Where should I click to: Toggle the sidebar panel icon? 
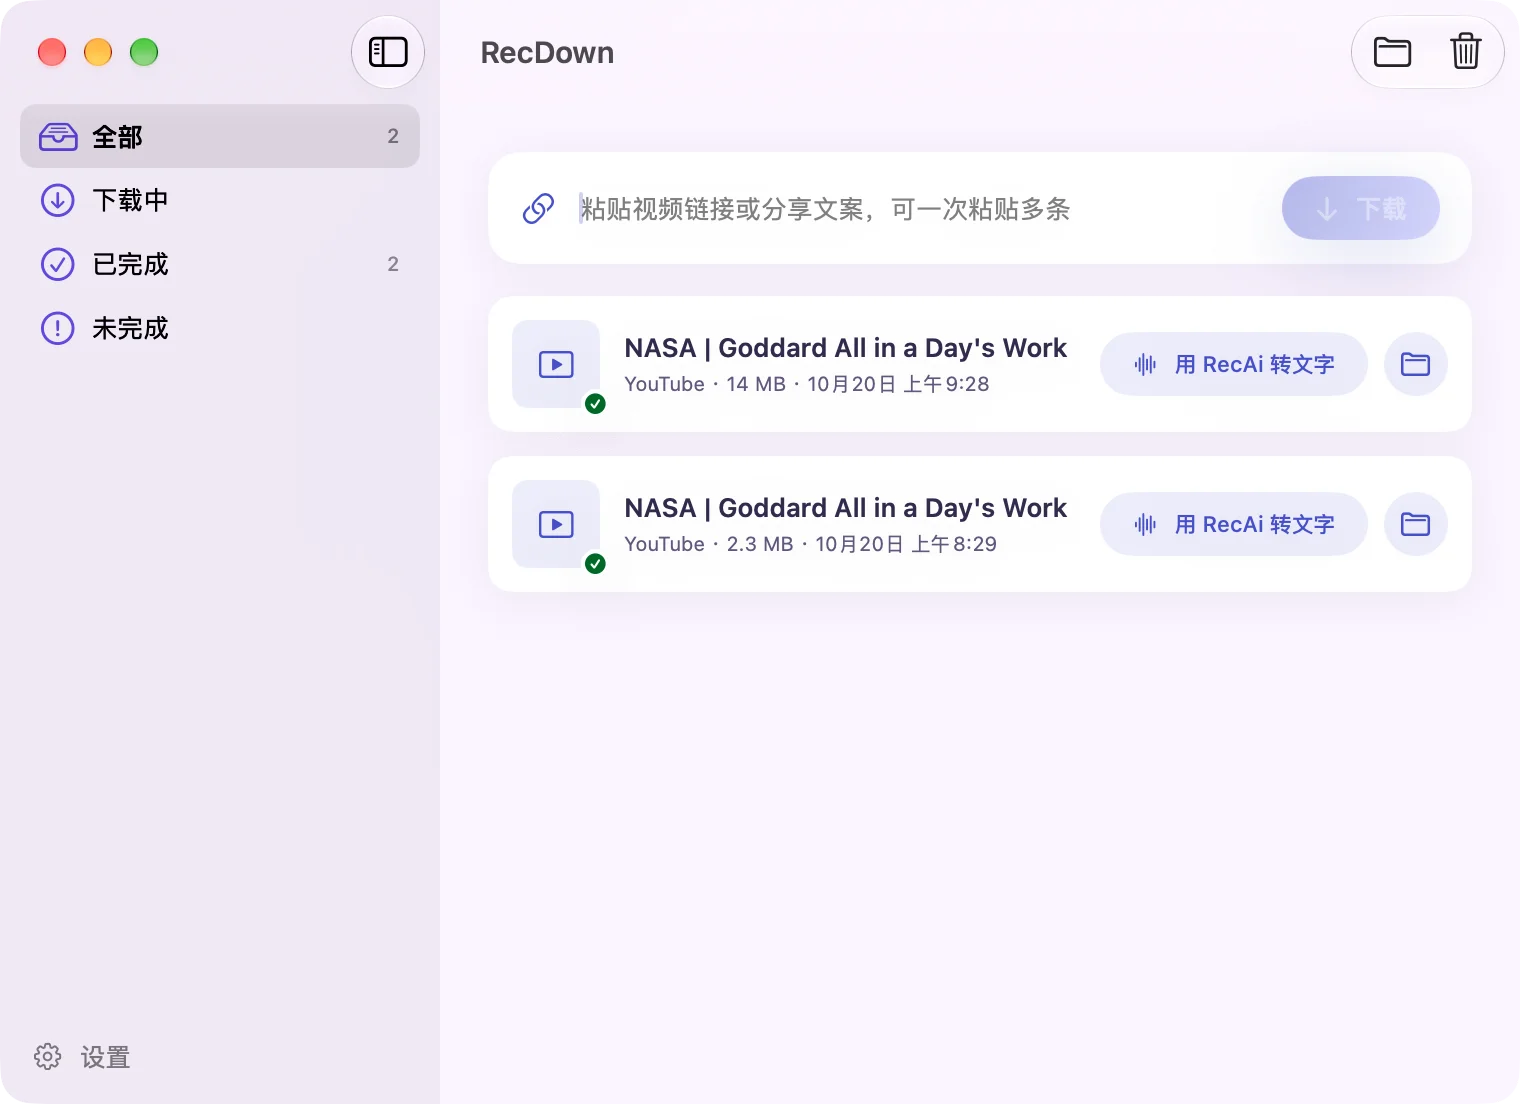(x=388, y=52)
